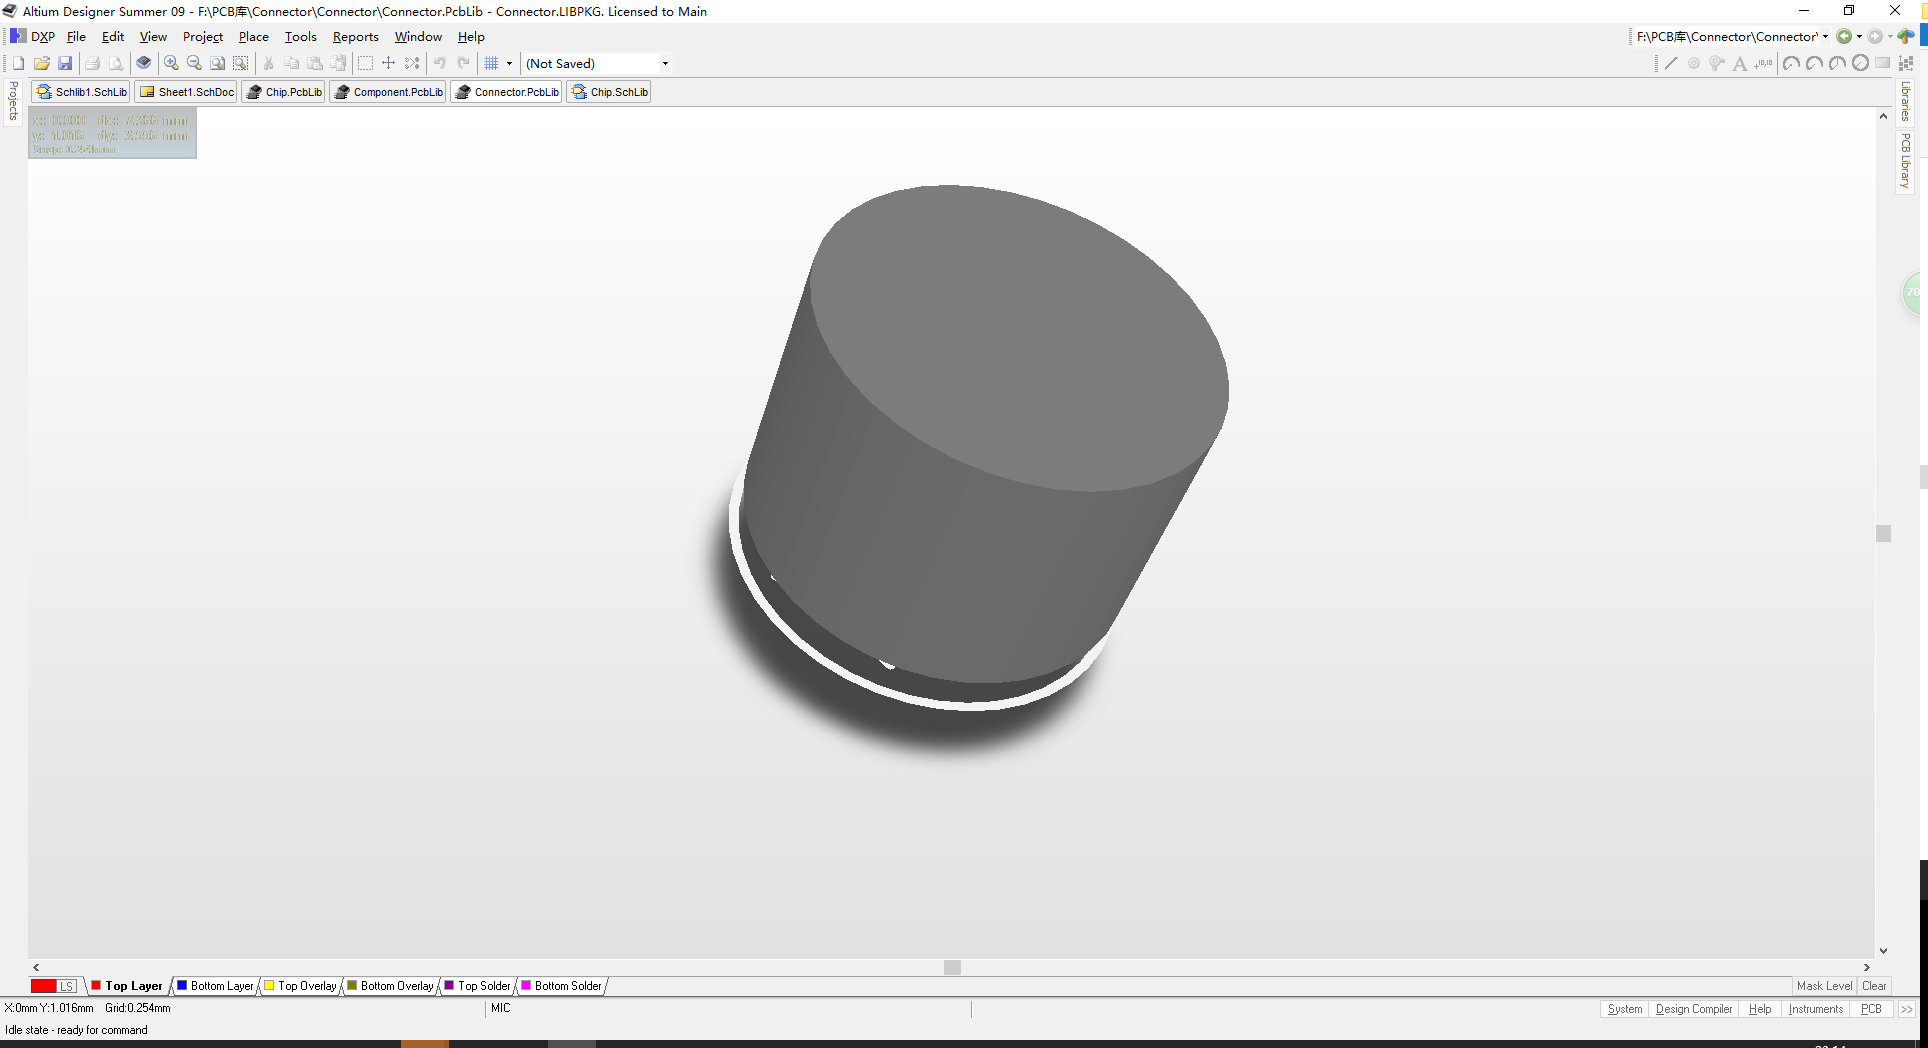Switch to Chip.PcbLib document tab

click(284, 92)
